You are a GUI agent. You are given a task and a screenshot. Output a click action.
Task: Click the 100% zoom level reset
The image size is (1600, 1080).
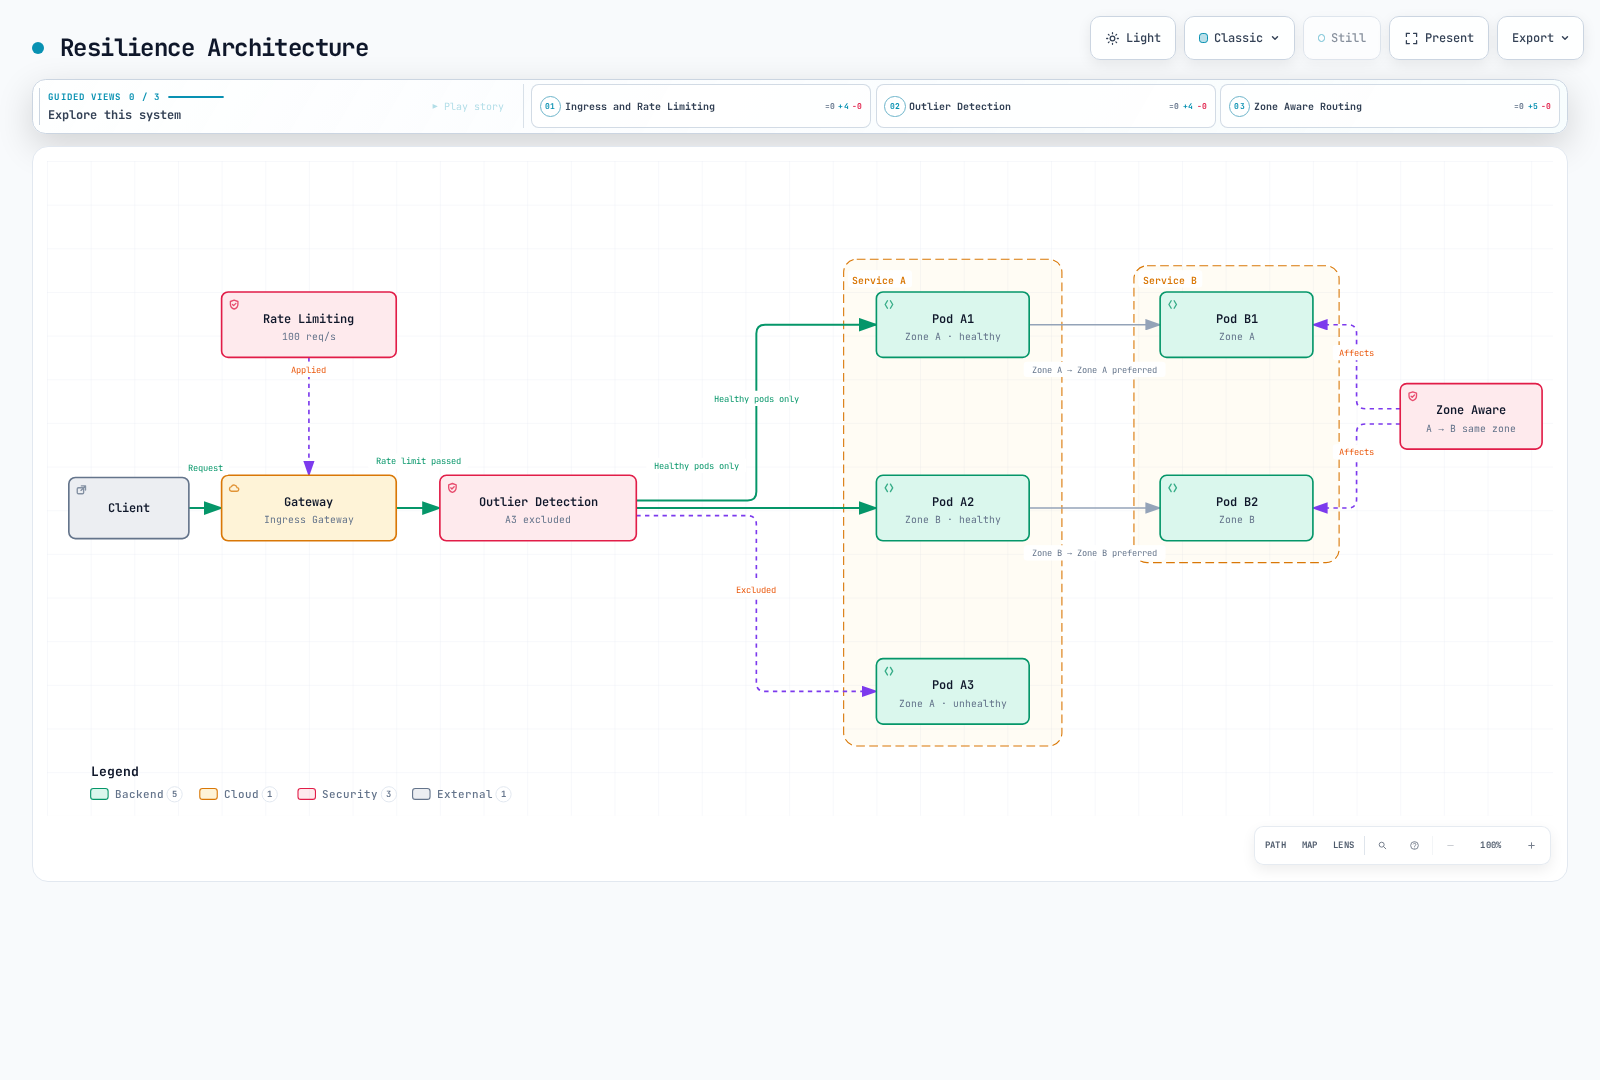1490,845
